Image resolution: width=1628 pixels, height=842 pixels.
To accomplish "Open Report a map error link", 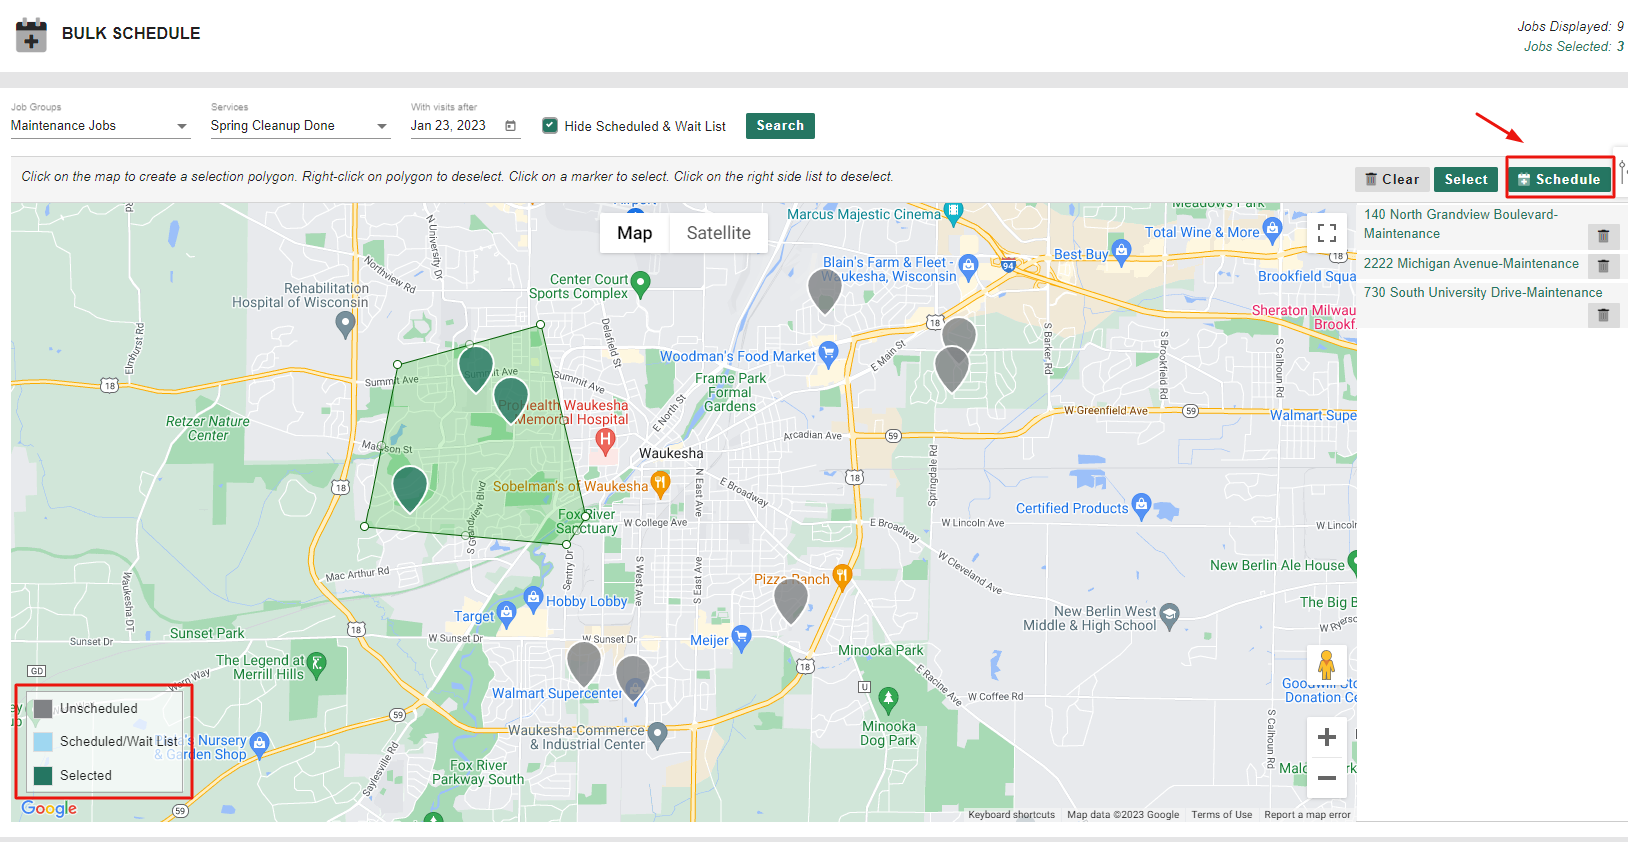I will (x=1307, y=815).
